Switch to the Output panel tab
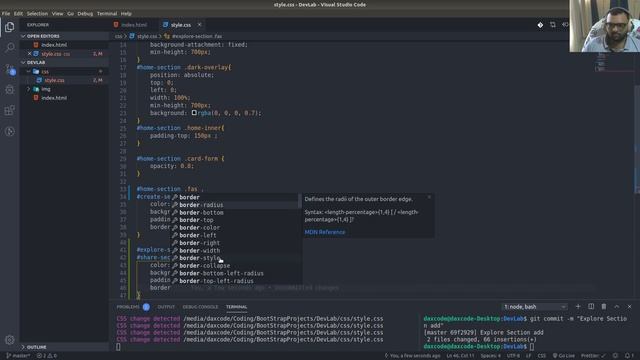 coord(166,307)
